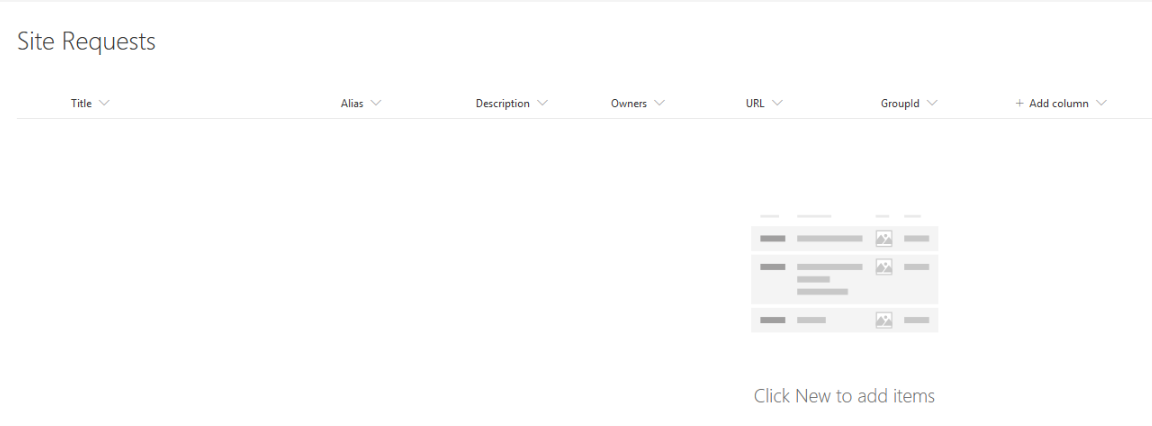Expand the Owners column dropdown chevron

pyautogui.click(x=659, y=104)
